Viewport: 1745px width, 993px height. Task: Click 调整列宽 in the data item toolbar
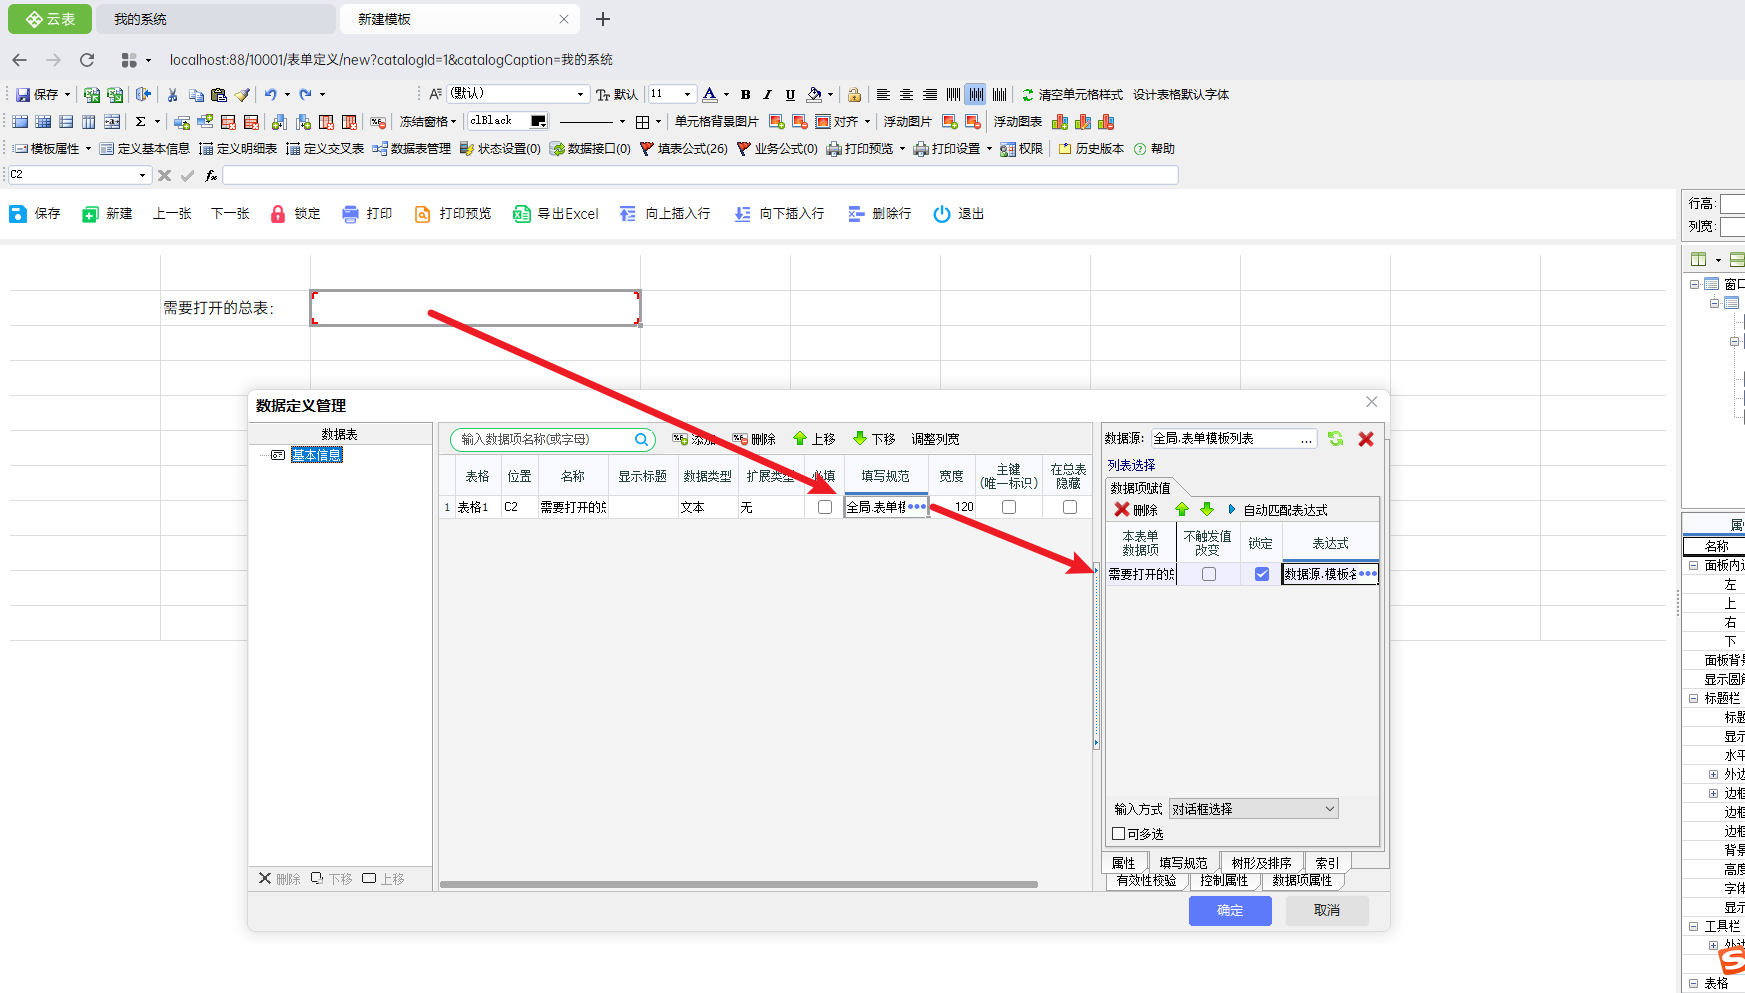click(x=935, y=439)
